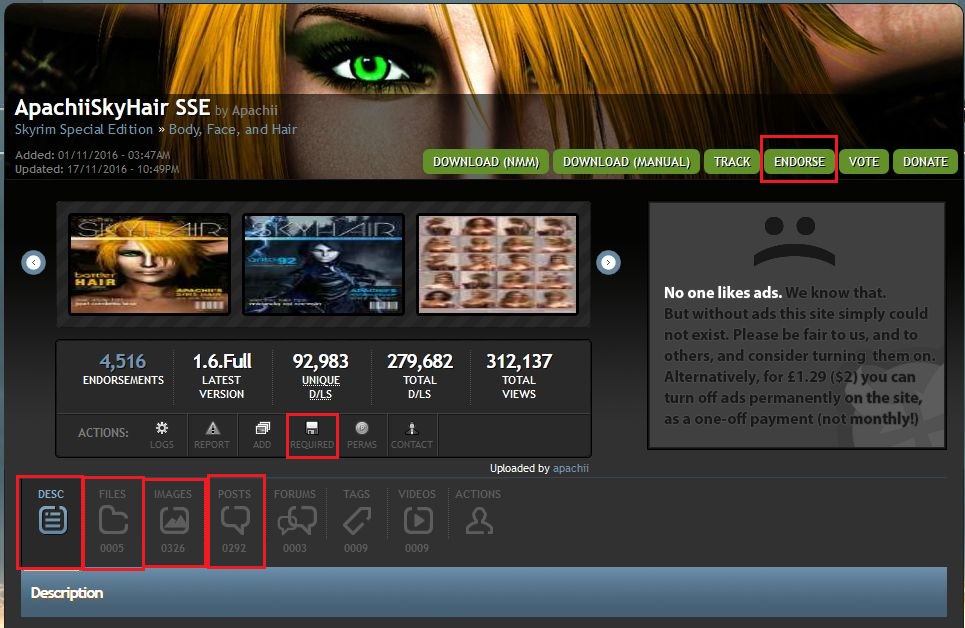Open the Files tab showing 0005
The width and height of the screenshot is (965, 628).
point(113,520)
